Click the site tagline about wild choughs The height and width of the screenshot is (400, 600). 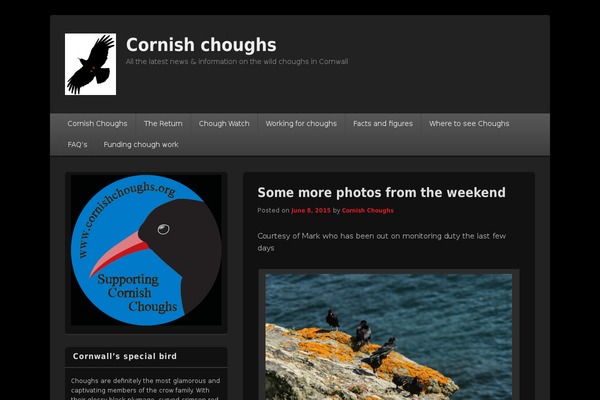click(237, 62)
